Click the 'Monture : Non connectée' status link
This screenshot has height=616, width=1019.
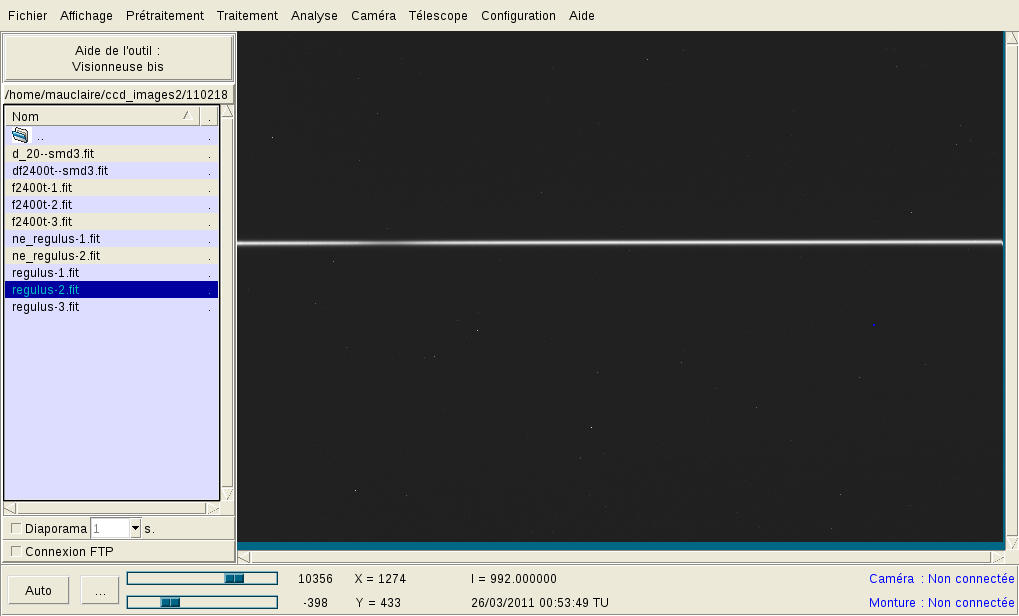coord(941,602)
